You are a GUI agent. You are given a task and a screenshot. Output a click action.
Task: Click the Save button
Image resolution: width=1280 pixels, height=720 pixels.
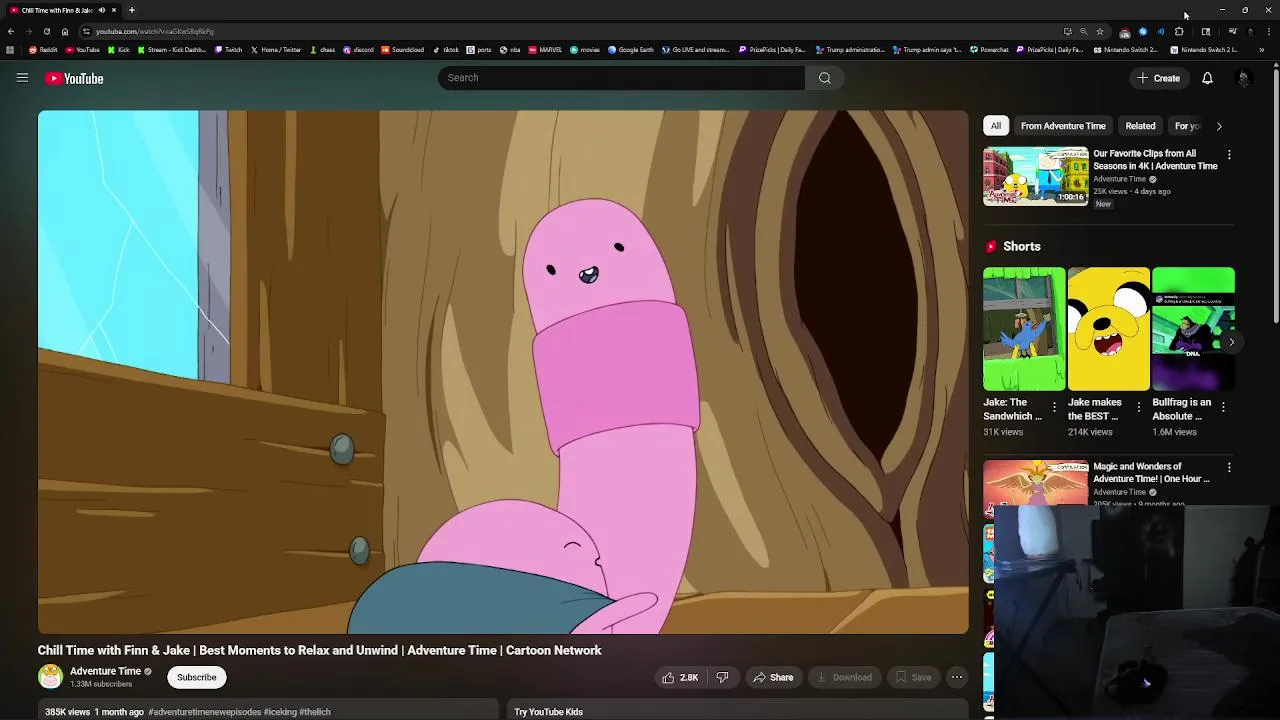[912, 677]
